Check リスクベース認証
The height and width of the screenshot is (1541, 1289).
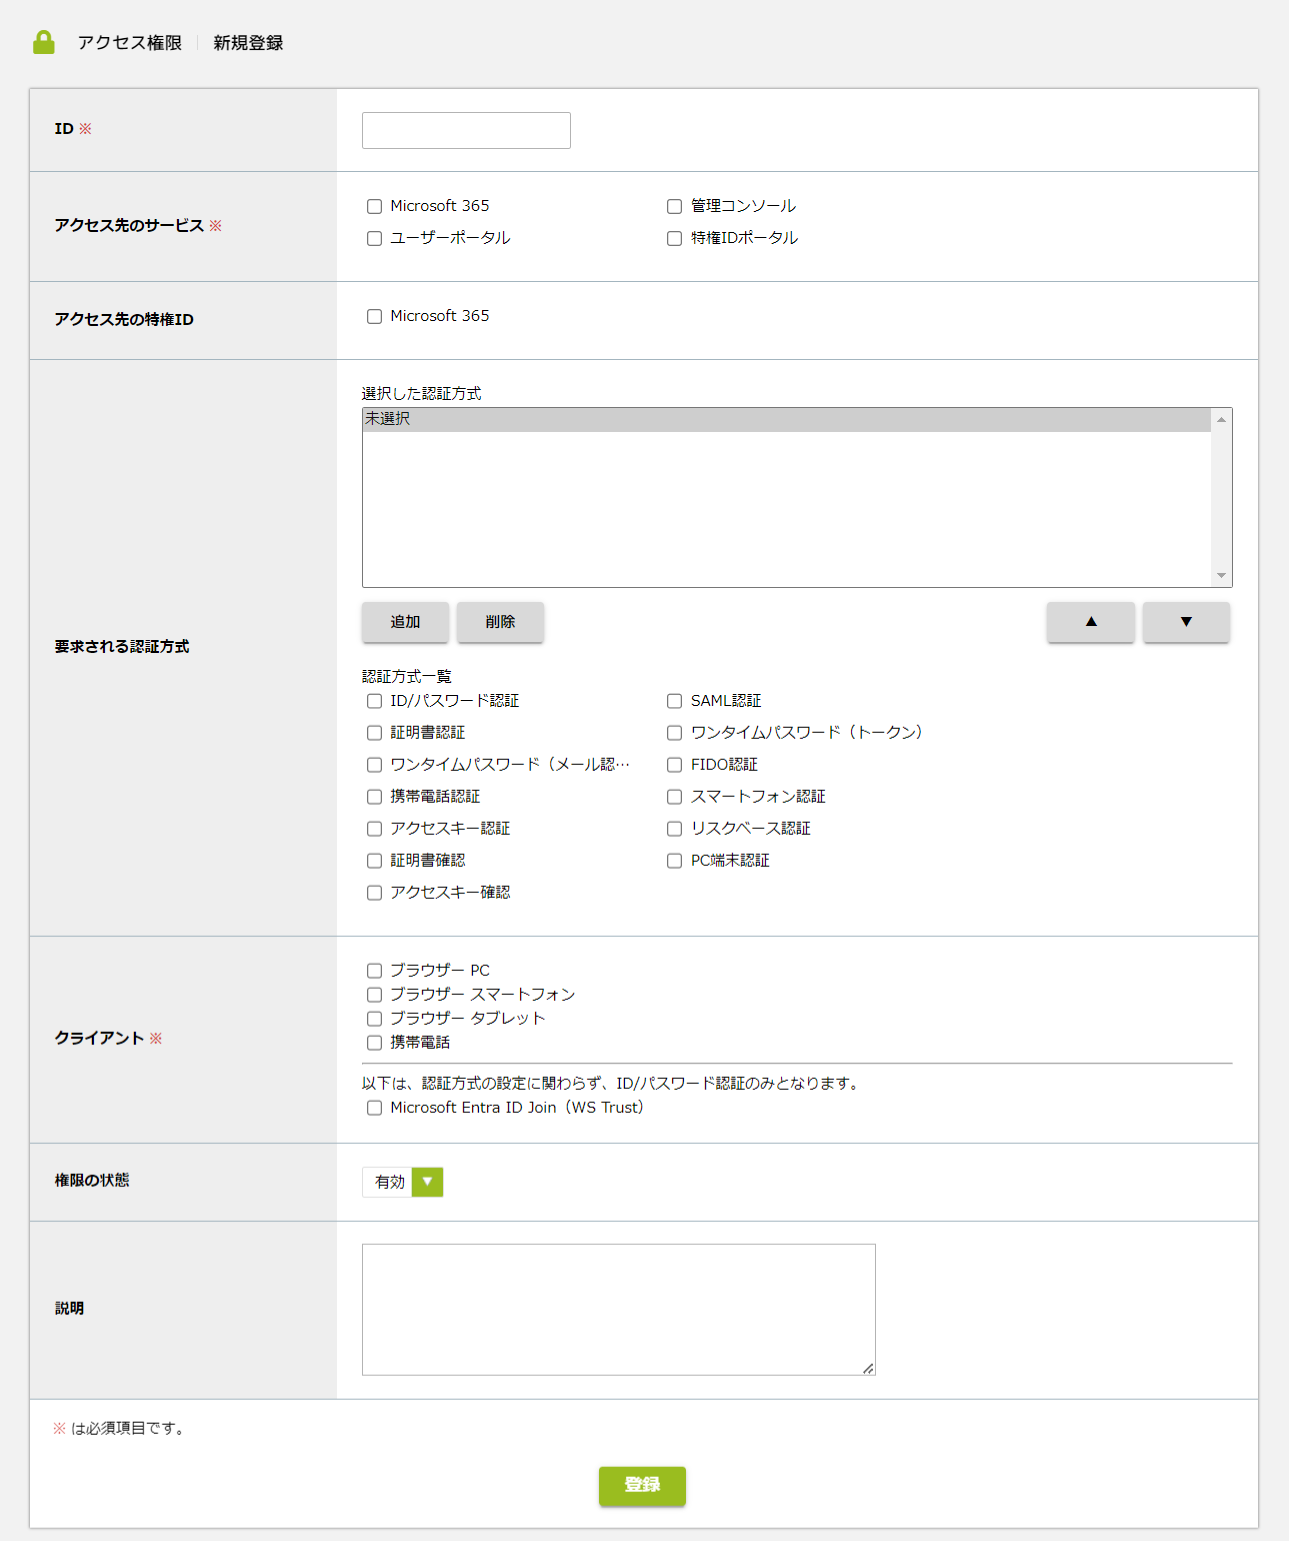coord(674,828)
